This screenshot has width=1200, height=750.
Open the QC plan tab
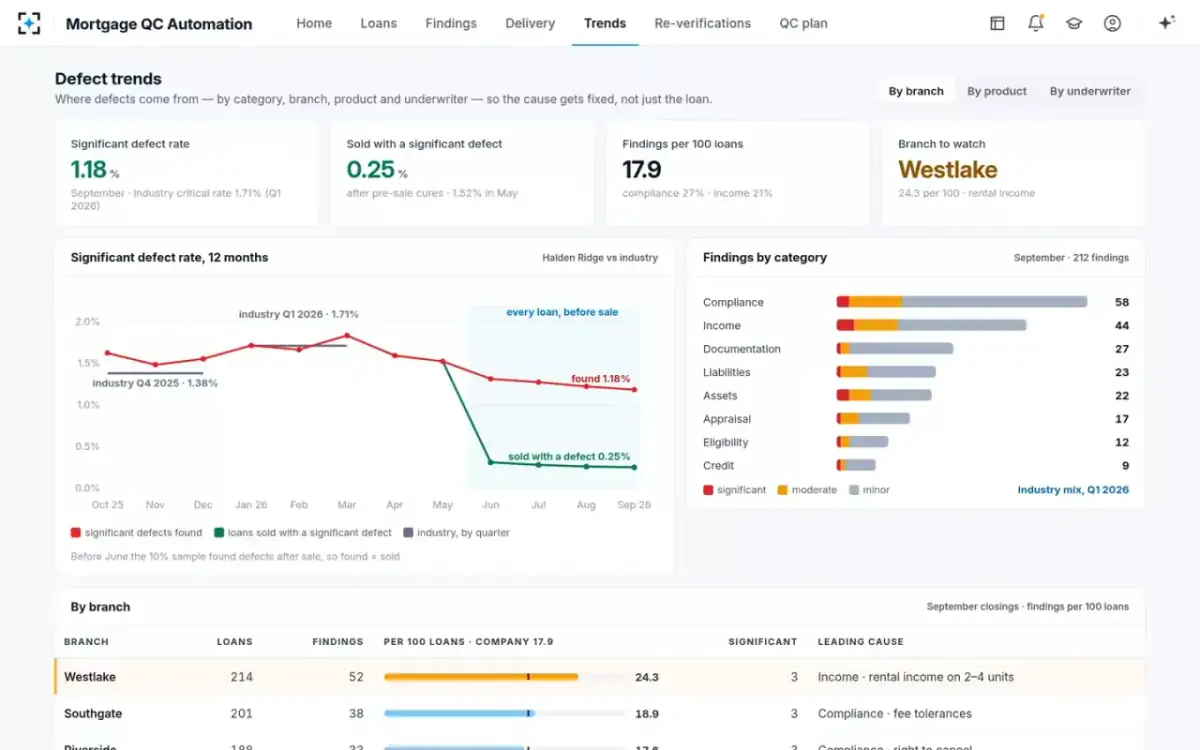pyautogui.click(x=804, y=23)
